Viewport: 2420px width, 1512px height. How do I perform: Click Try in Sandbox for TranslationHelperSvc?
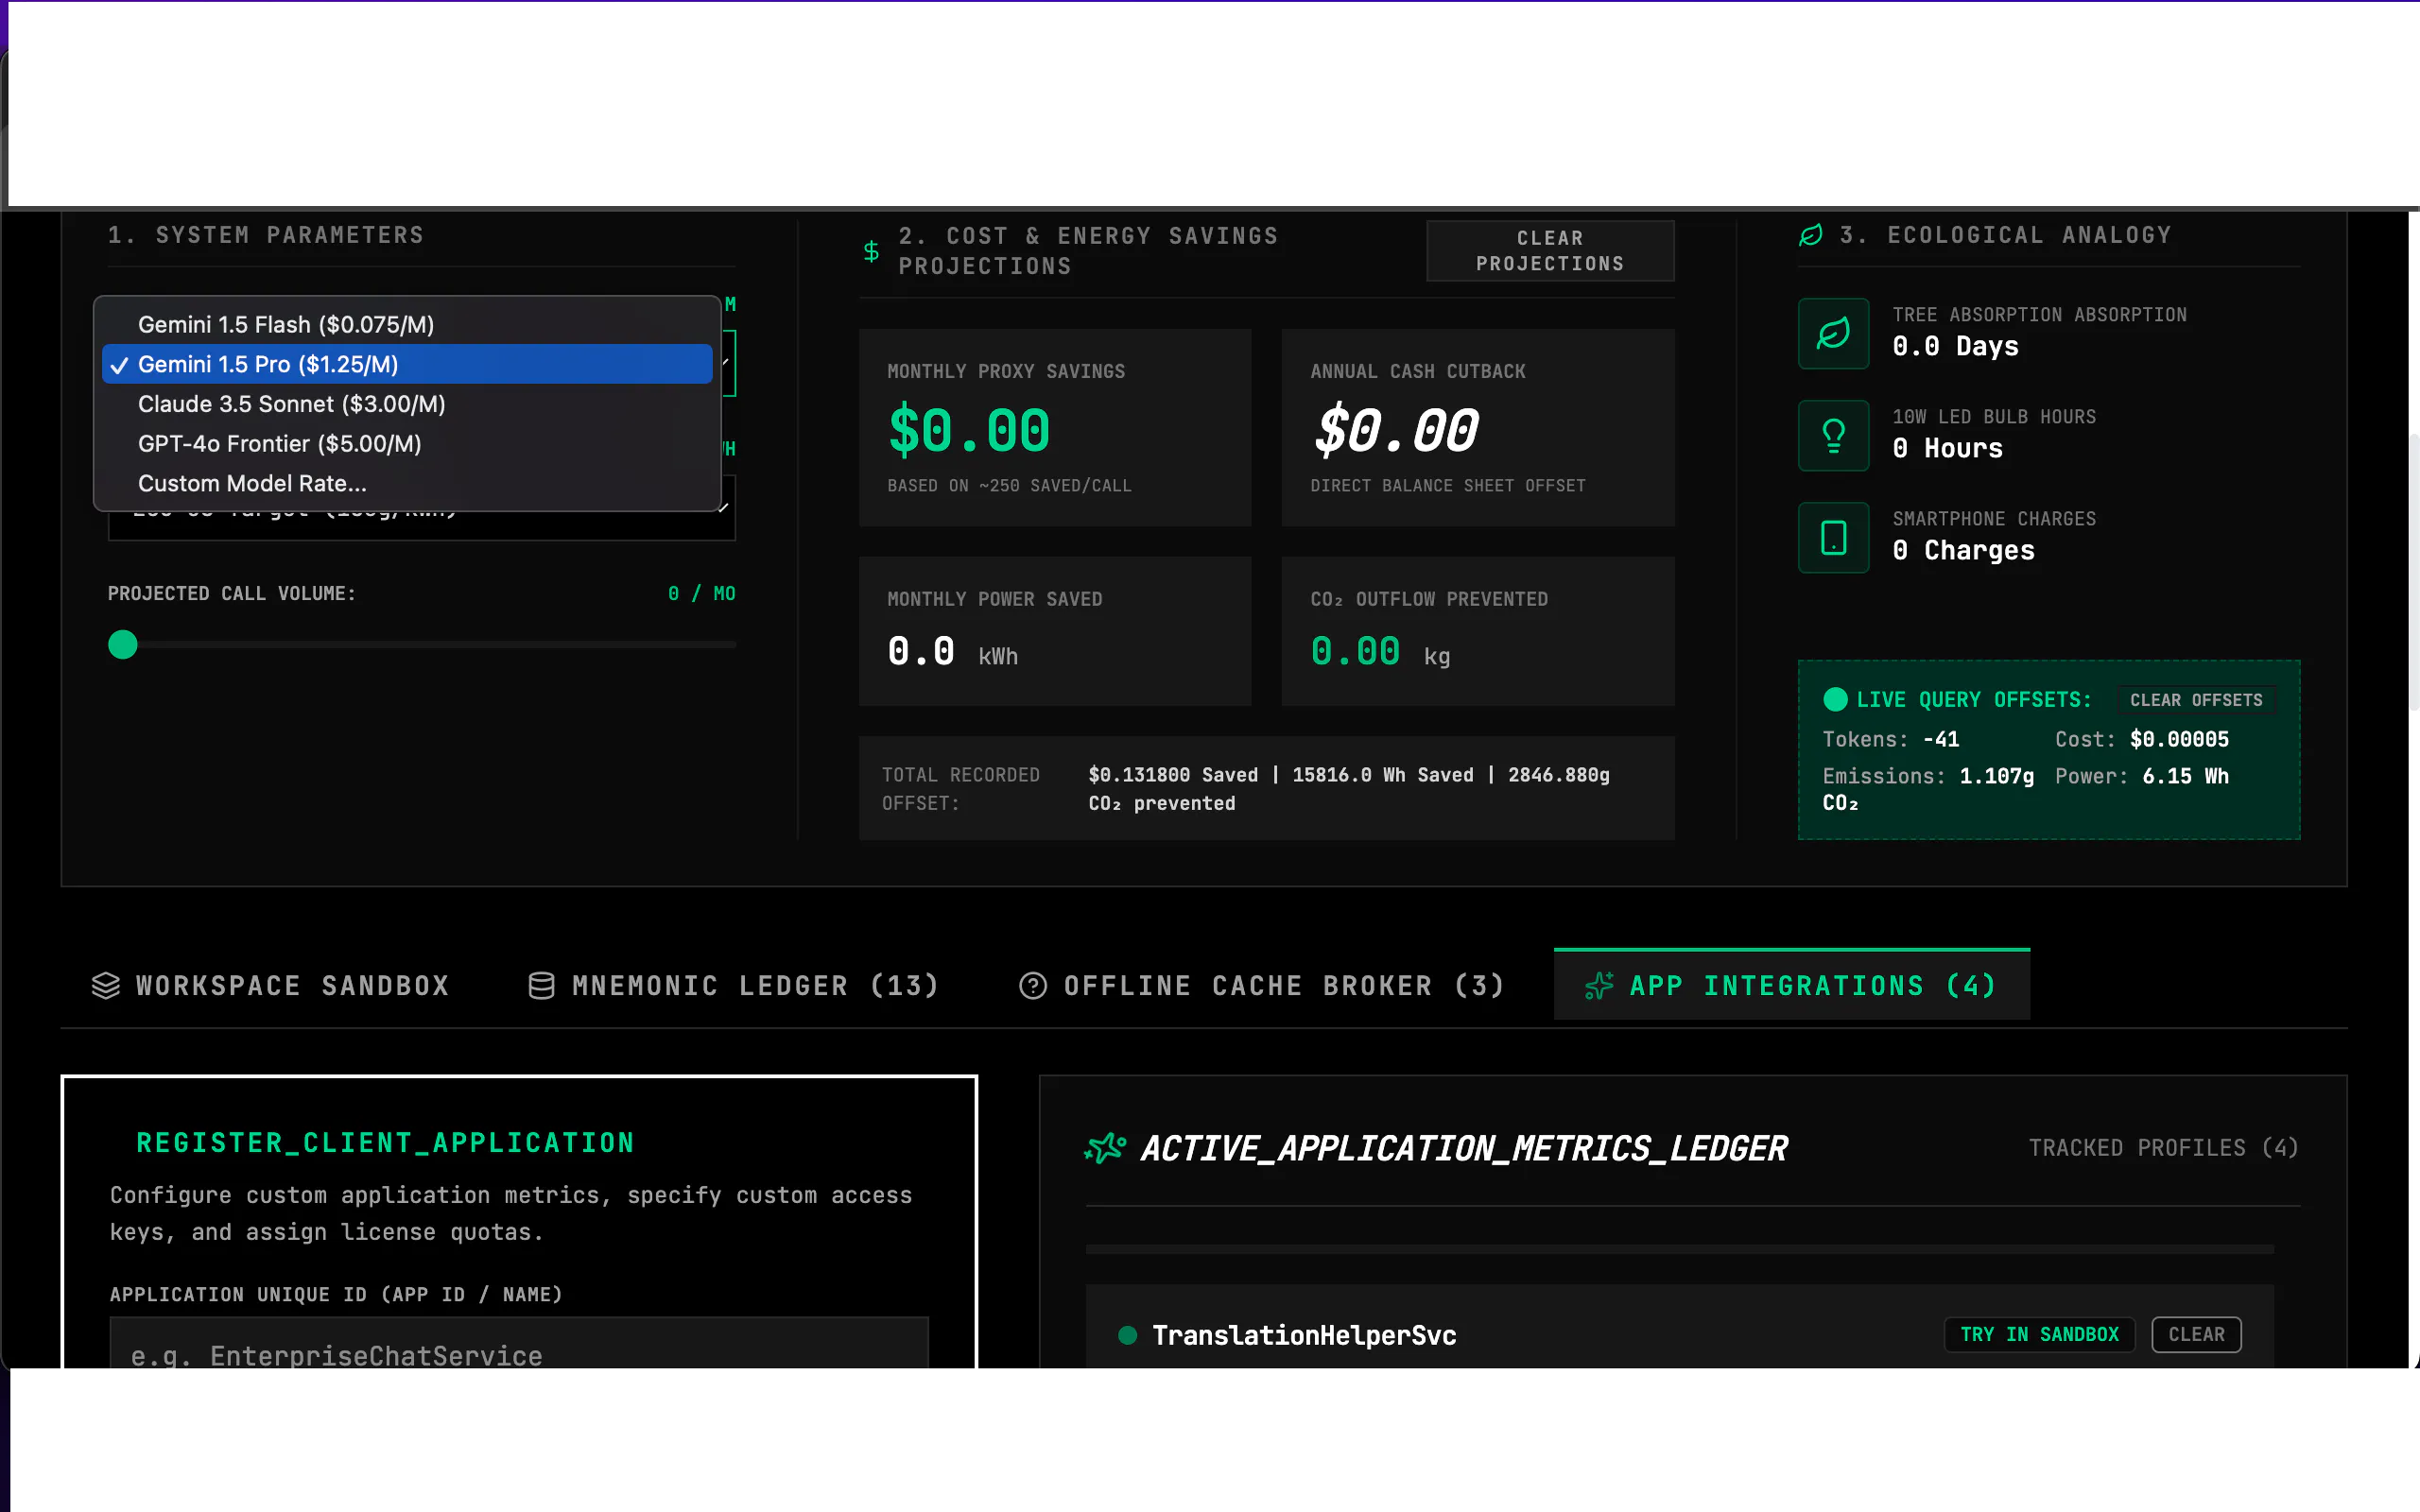click(2039, 1335)
